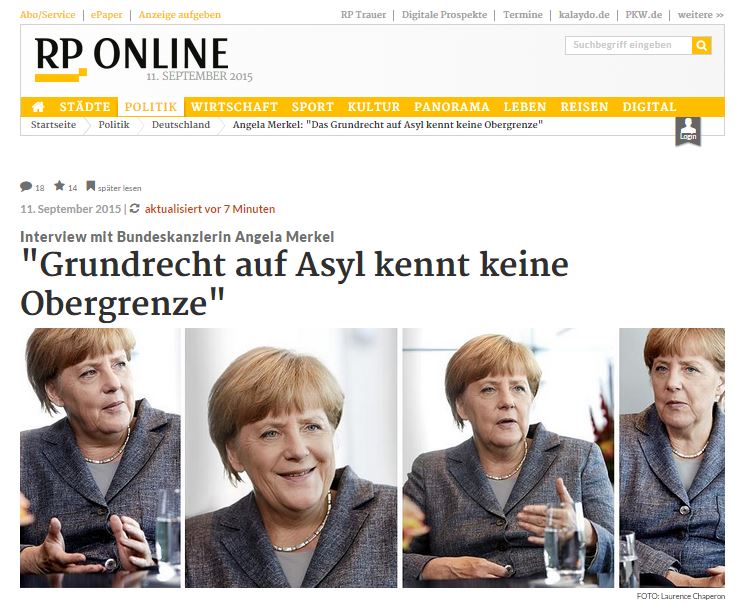Click the refresh icon beside aktualisiert

(135, 208)
